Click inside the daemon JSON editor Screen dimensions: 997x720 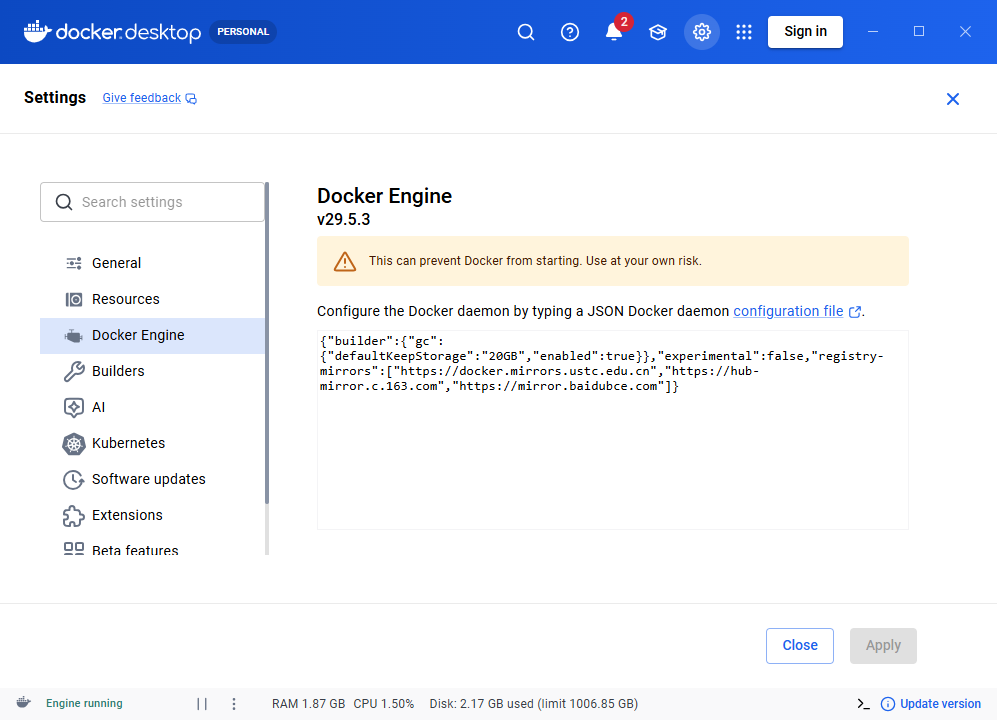pos(612,430)
